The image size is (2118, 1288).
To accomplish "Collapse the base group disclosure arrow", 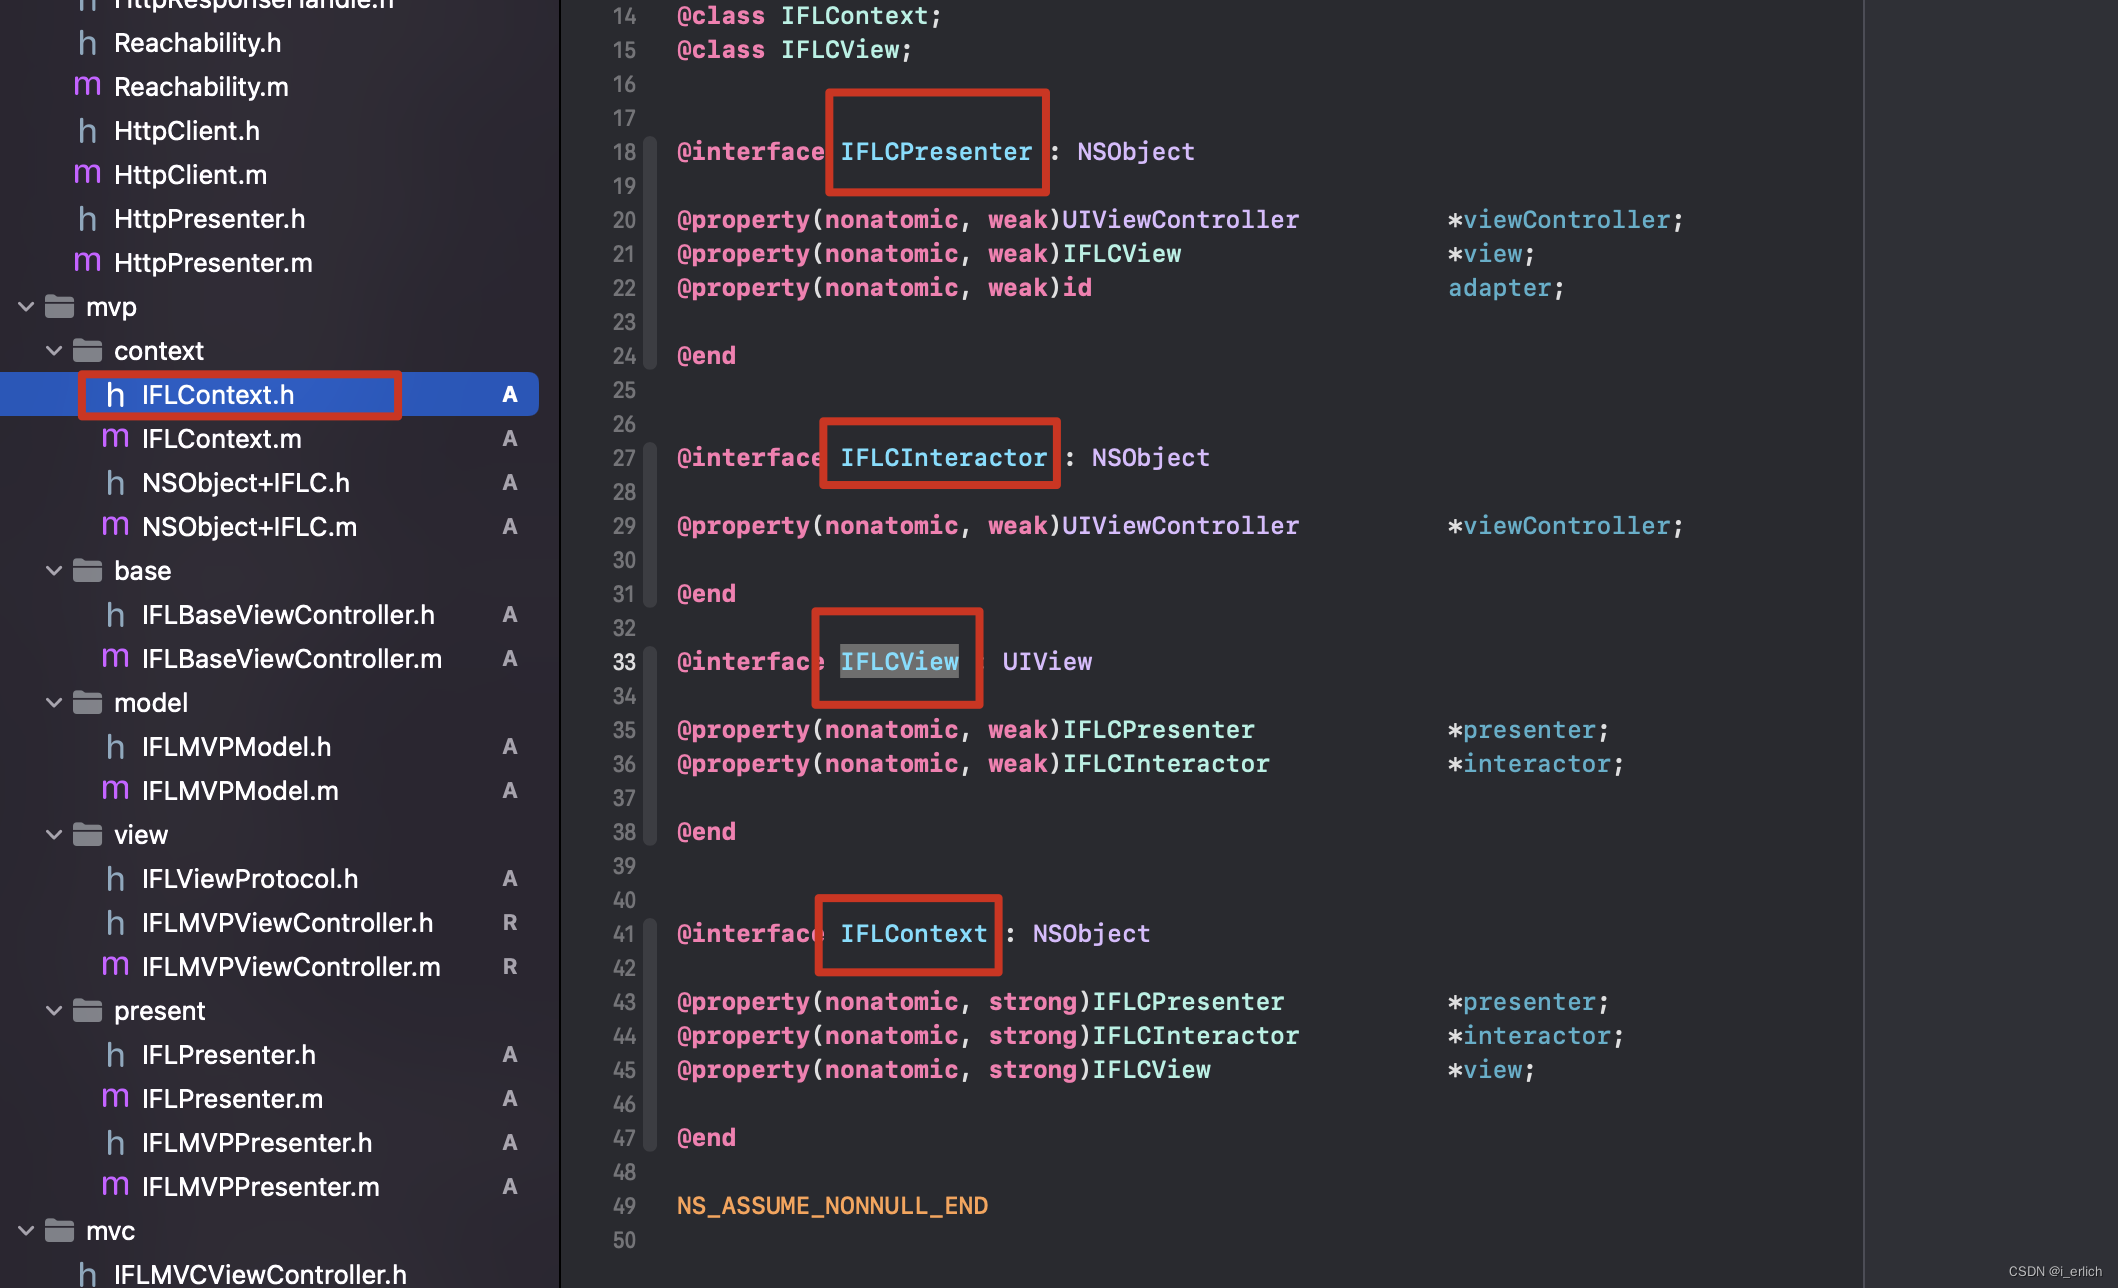I will pyautogui.click(x=55, y=571).
